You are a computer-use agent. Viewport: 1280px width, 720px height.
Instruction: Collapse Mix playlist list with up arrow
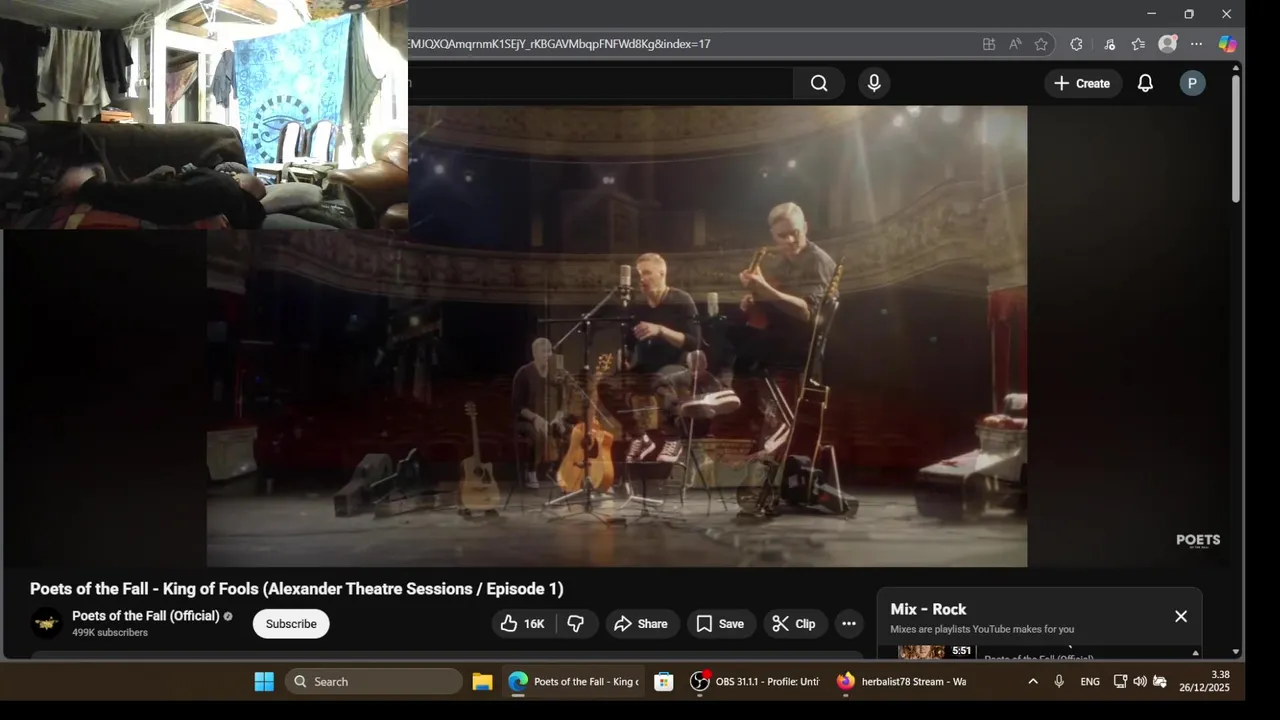1195,653
